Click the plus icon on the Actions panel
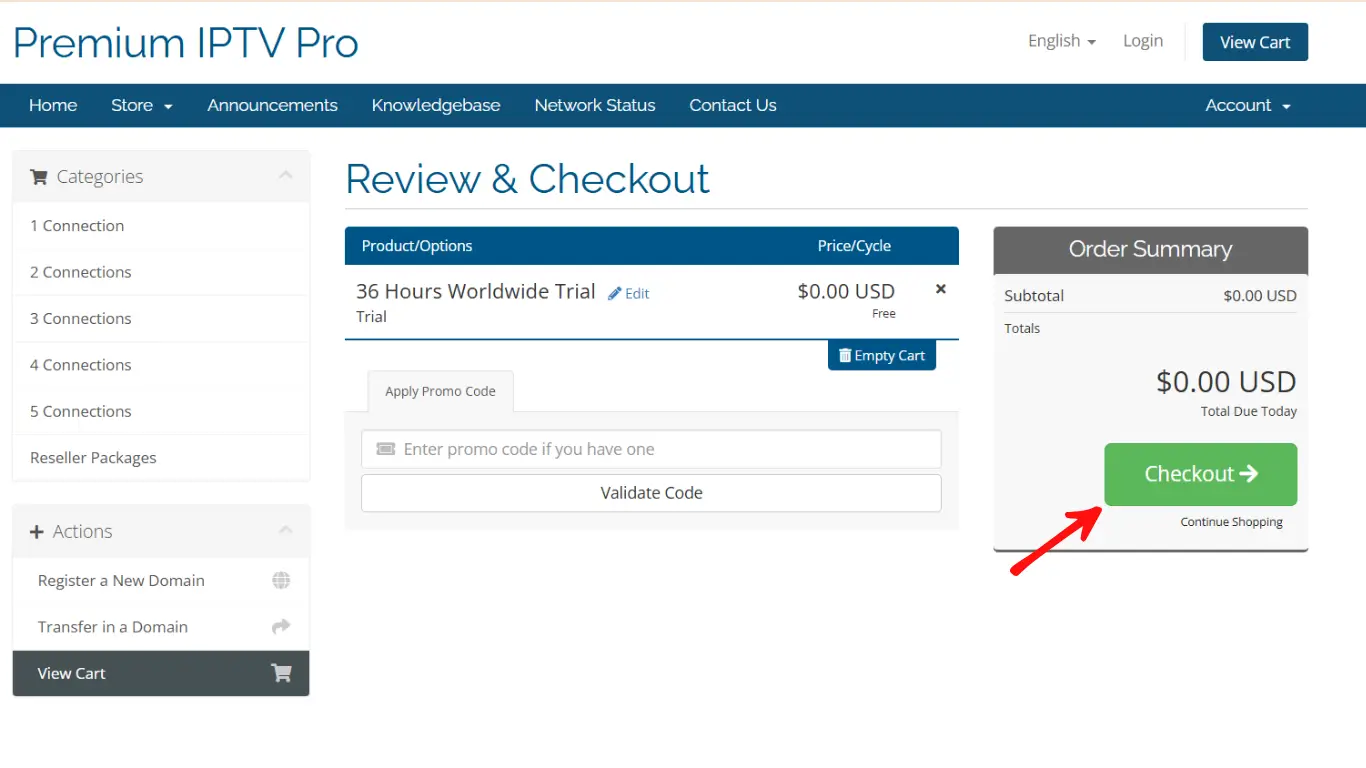 click(37, 531)
